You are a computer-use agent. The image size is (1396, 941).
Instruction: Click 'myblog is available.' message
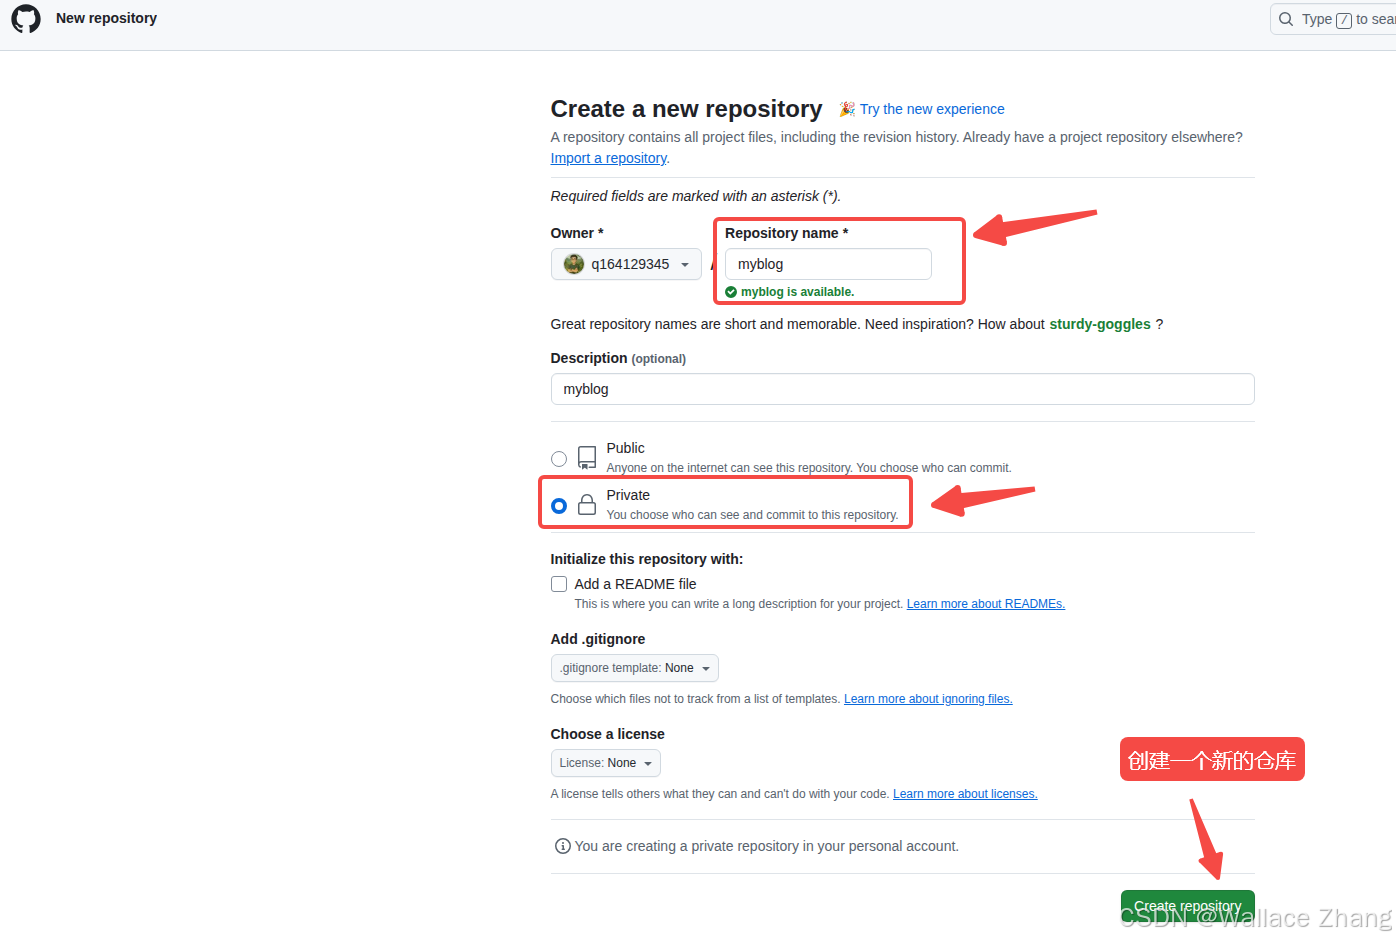(797, 292)
